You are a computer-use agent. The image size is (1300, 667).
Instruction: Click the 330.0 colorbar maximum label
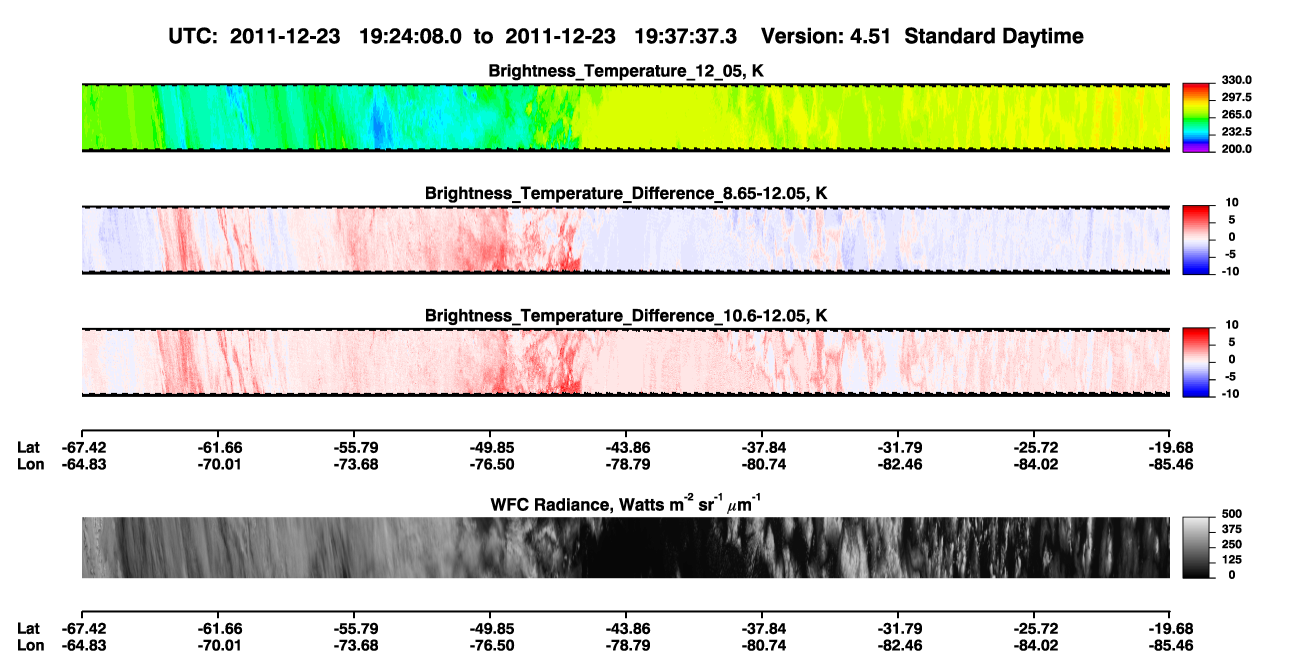(1236, 80)
